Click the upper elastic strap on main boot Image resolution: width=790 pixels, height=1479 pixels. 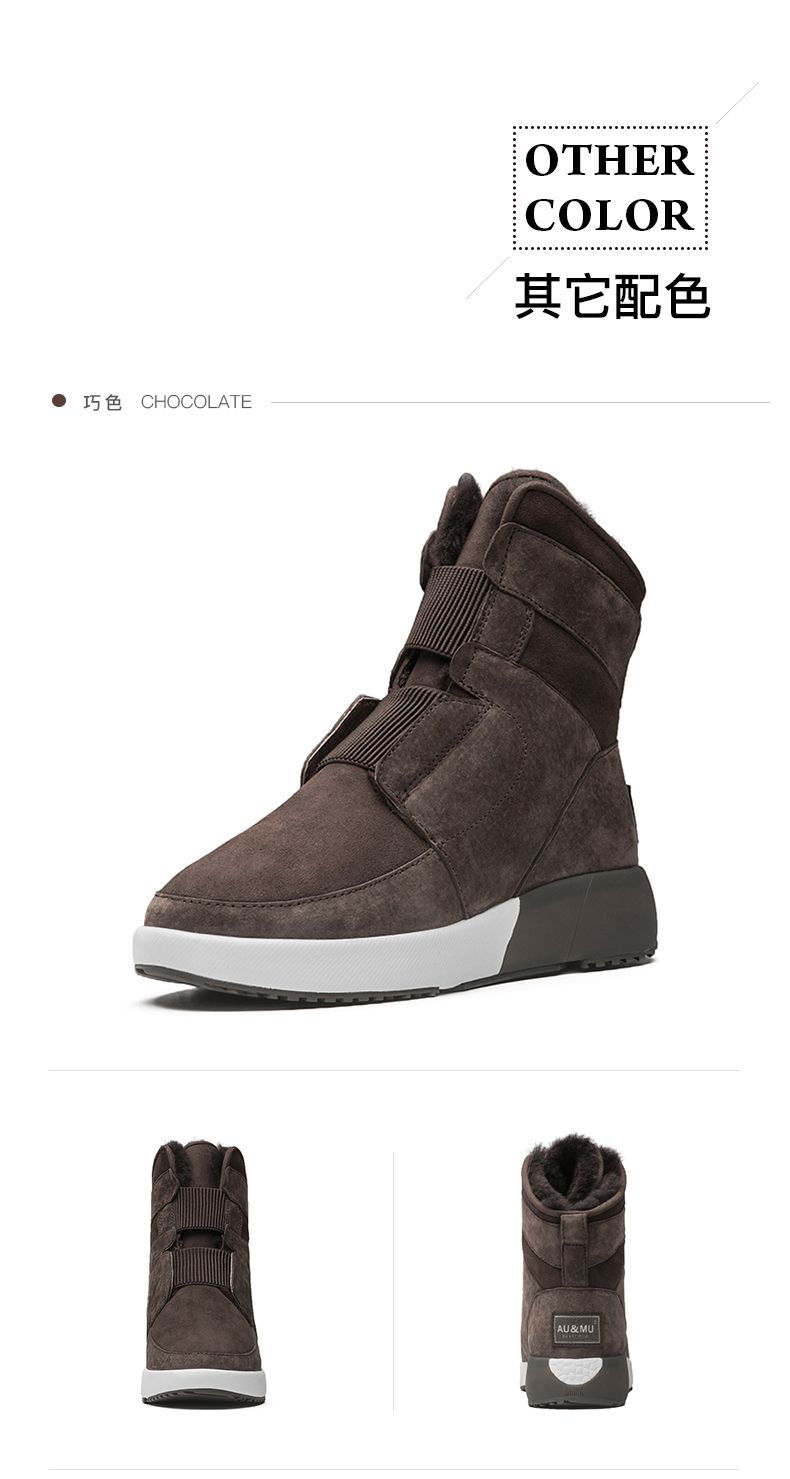(x=447, y=611)
